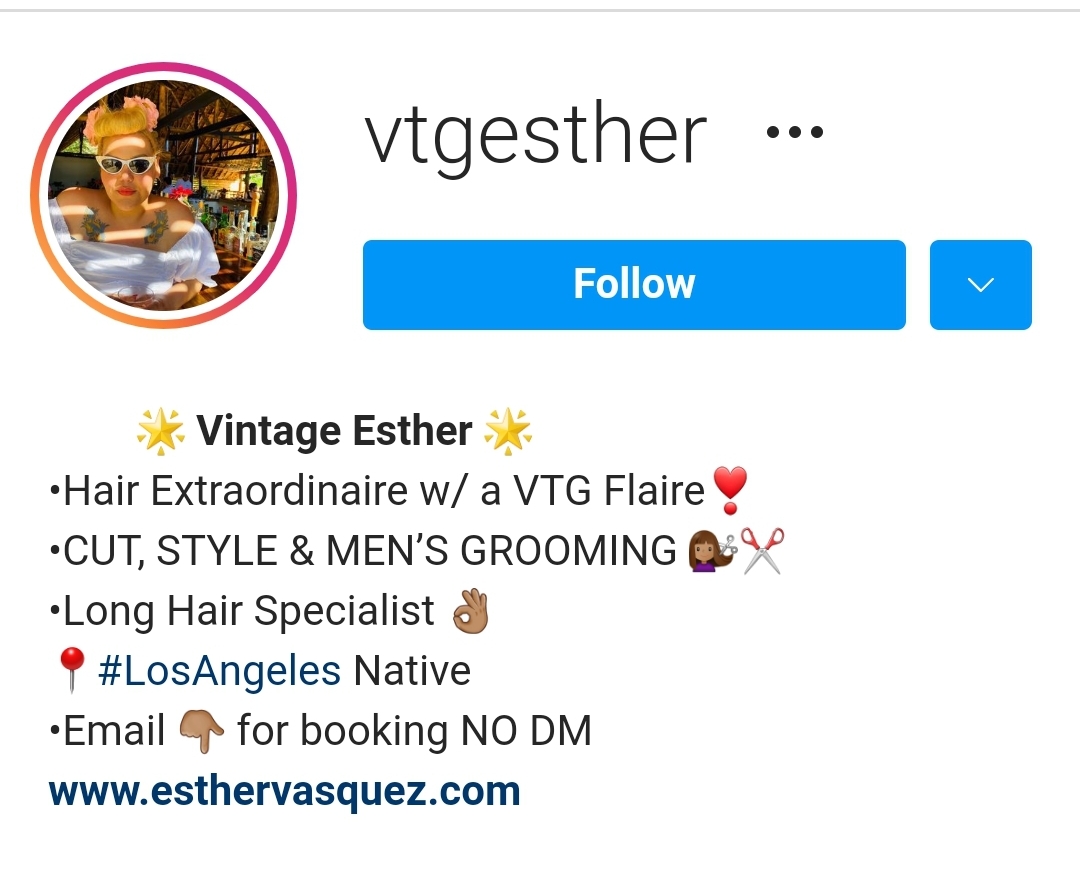Click the red heart exclamation emoji
The width and height of the screenshot is (1080, 876).
pyautogui.click(x=730, y=490)
